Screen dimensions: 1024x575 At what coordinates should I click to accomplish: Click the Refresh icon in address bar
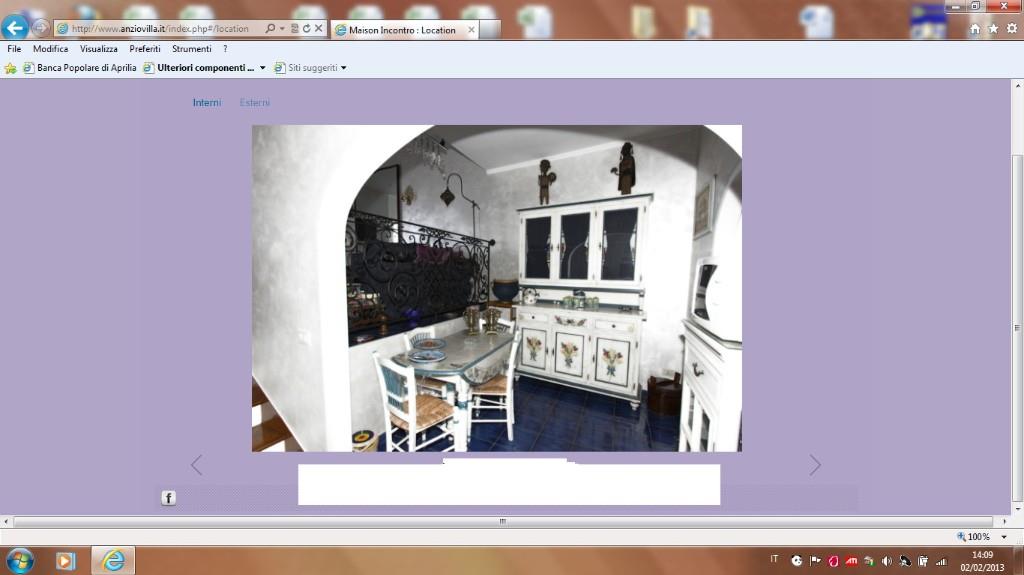pyautogui.click(x=306, y=29)
